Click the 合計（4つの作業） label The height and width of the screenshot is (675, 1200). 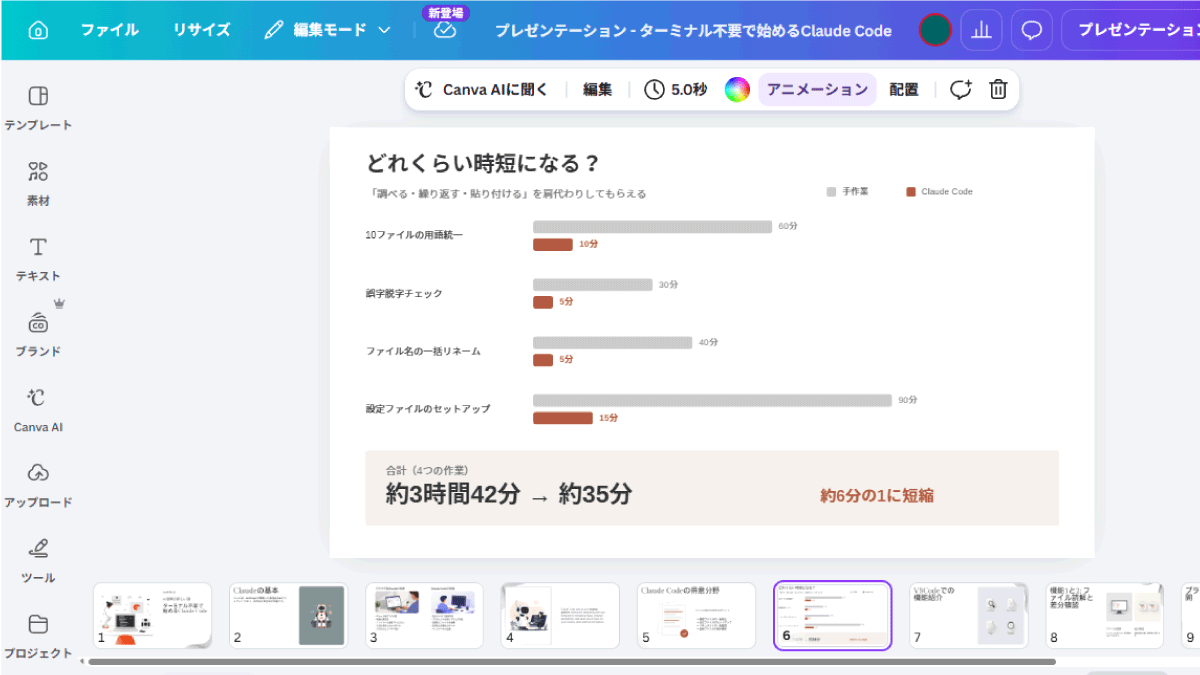(427, 469)
